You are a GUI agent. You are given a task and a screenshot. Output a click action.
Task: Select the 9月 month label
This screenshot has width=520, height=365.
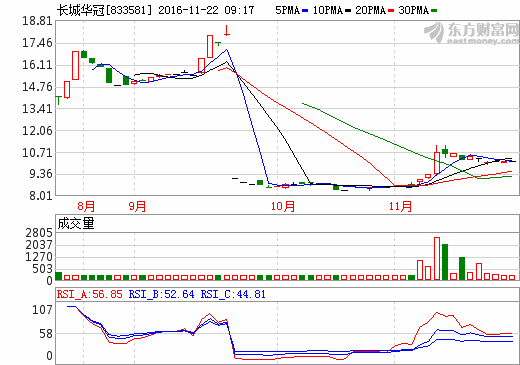tap(137, 206)
